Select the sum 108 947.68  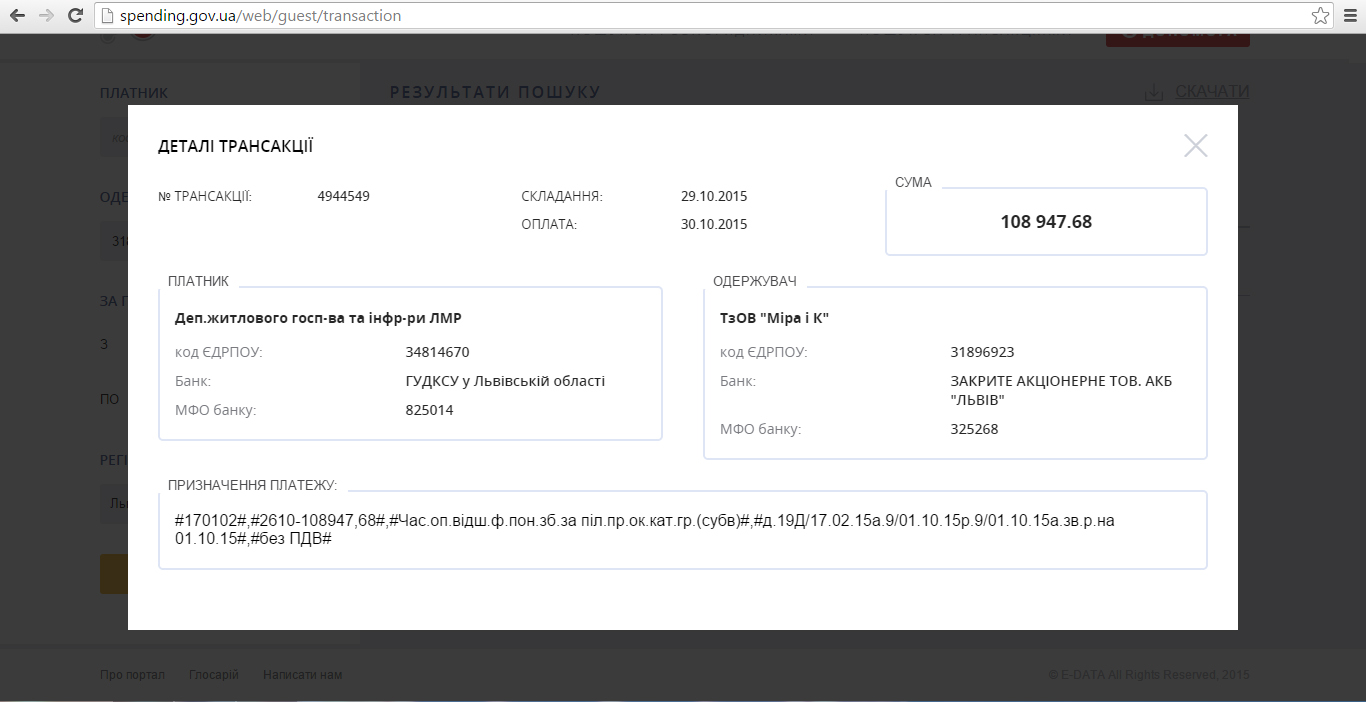tap(1046, 222)
